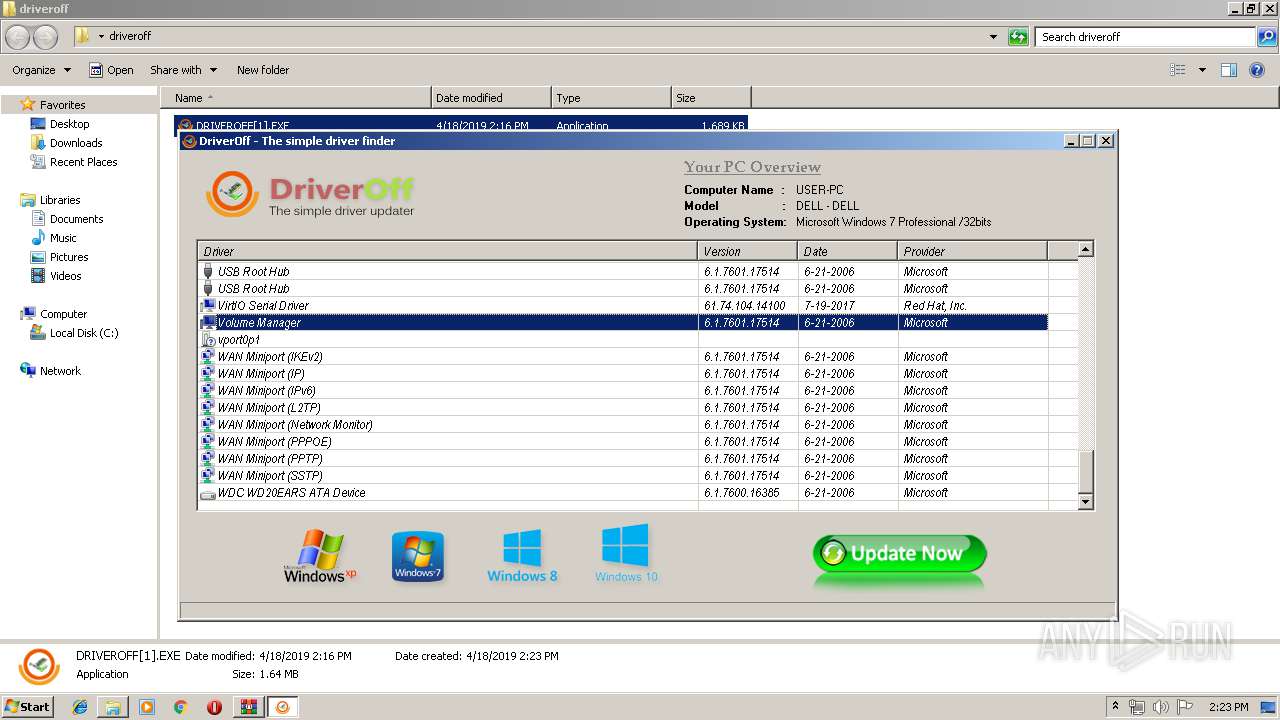Open Downloads in the Favorites sidebar
1280x720 pixels.
pyautogui.click(x=66, y=143)
